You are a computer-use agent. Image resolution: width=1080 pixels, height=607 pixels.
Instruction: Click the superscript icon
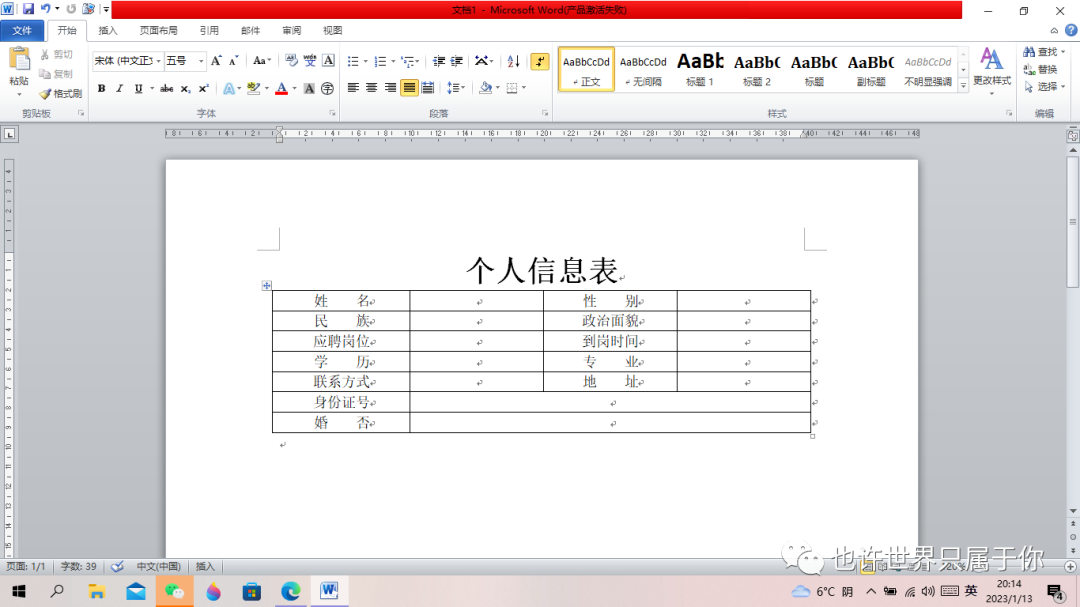203,88
